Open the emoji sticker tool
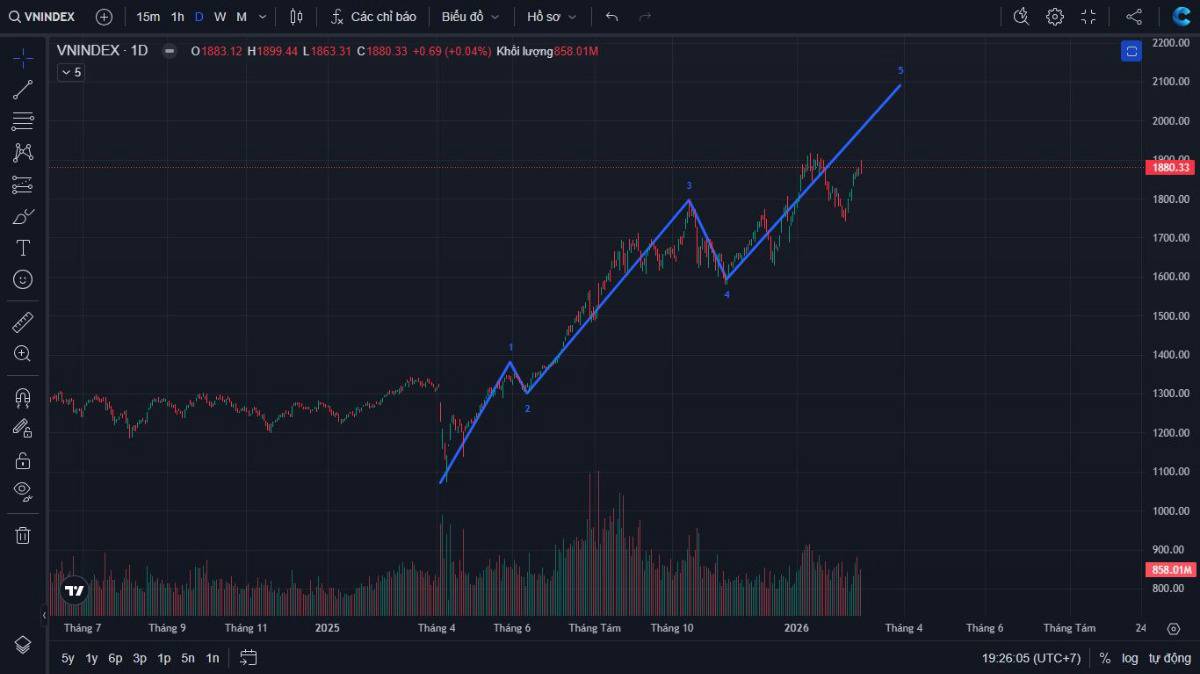The height and width of the screenshot is (674, 1200). click(22, 279)
